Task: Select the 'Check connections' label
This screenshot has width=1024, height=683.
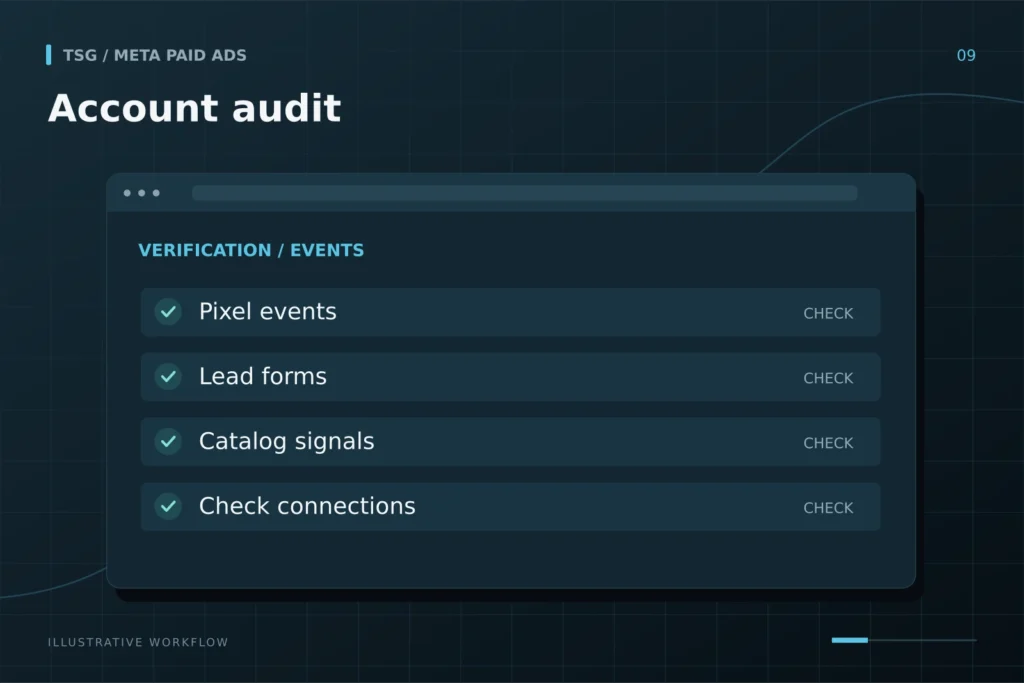Action: coord(307,506)
